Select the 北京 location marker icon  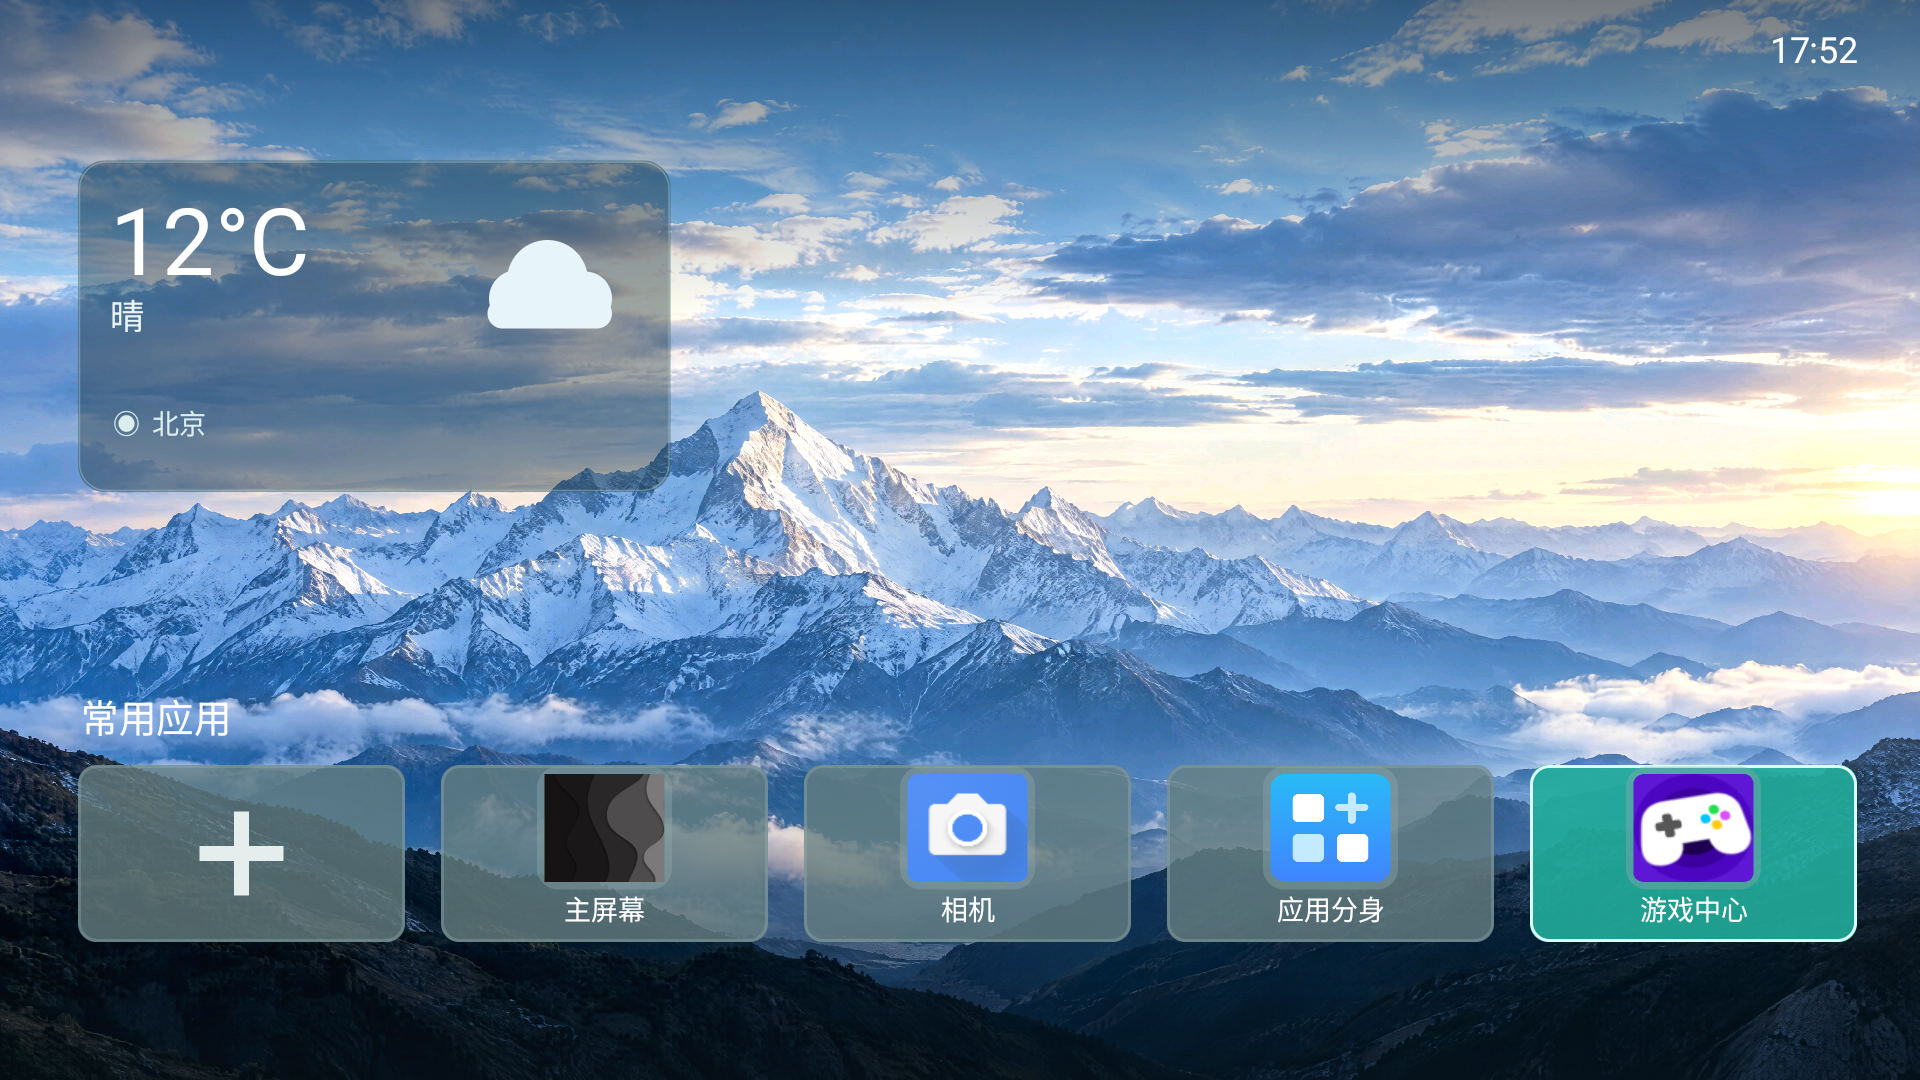coord(126,424)
